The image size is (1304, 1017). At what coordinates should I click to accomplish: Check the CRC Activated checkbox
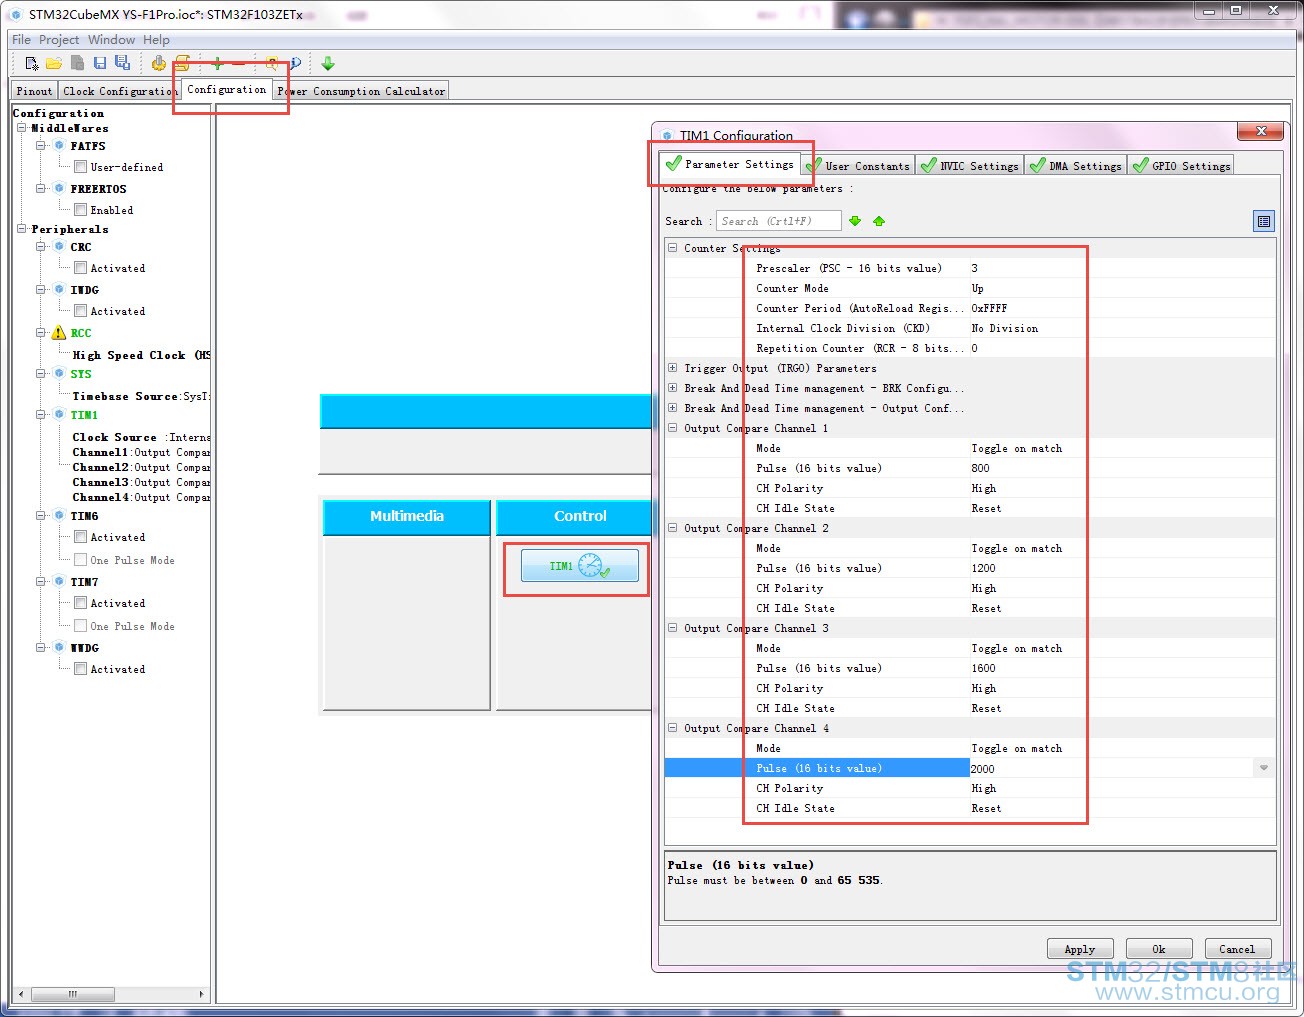coord(80,268)
